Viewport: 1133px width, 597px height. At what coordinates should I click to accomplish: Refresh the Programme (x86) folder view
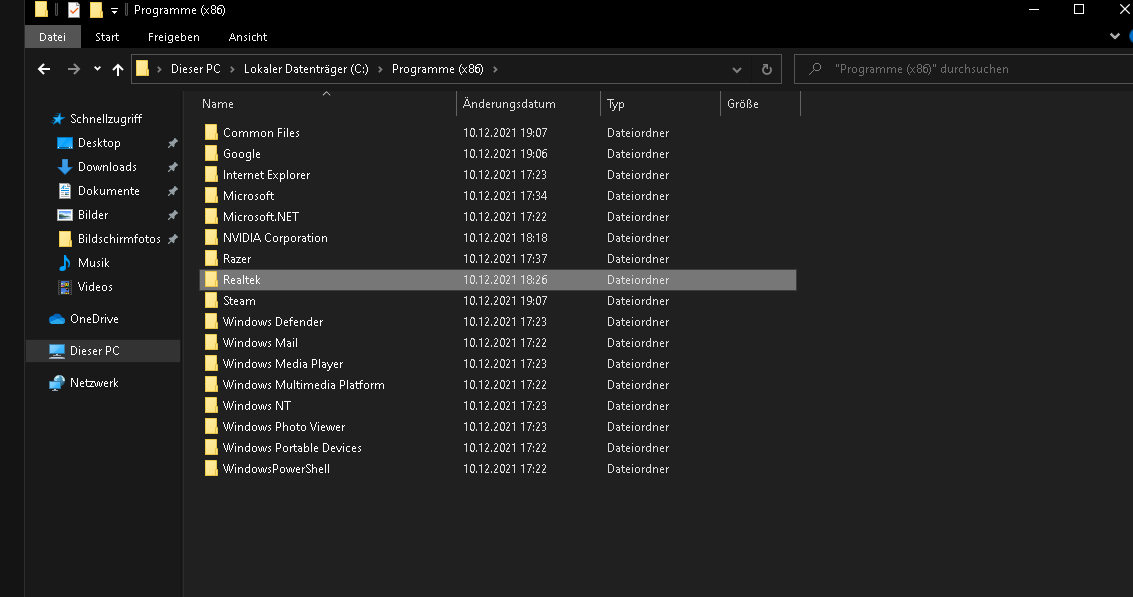pos(767,69)
